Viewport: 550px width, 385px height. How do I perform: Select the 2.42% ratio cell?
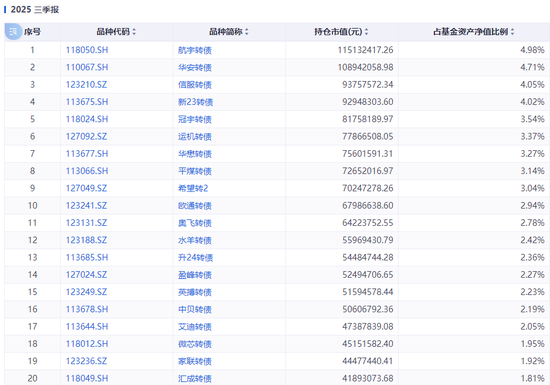click(532, 240)
